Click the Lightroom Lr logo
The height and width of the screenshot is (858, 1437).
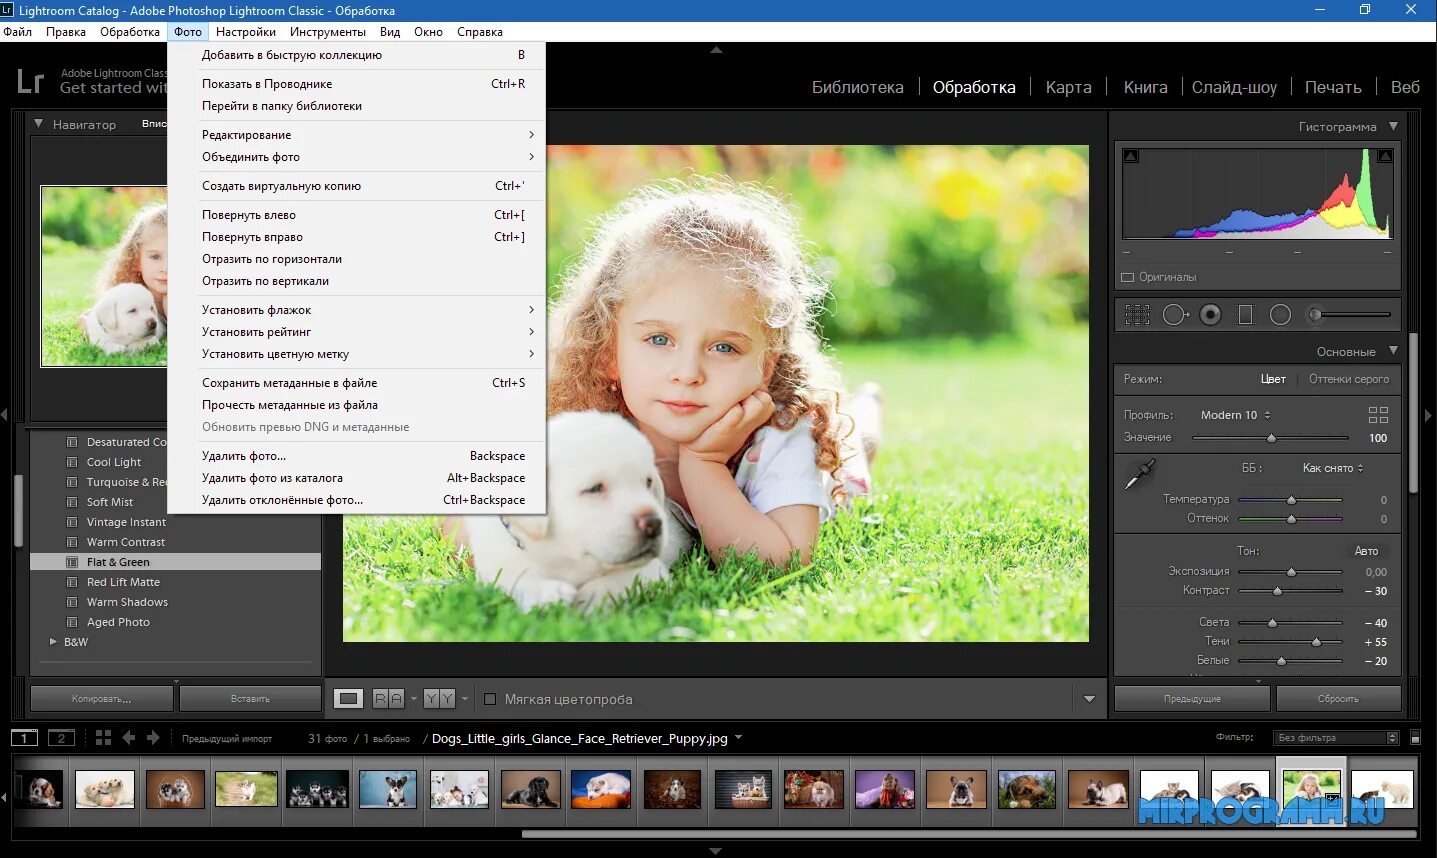point(31,81)
